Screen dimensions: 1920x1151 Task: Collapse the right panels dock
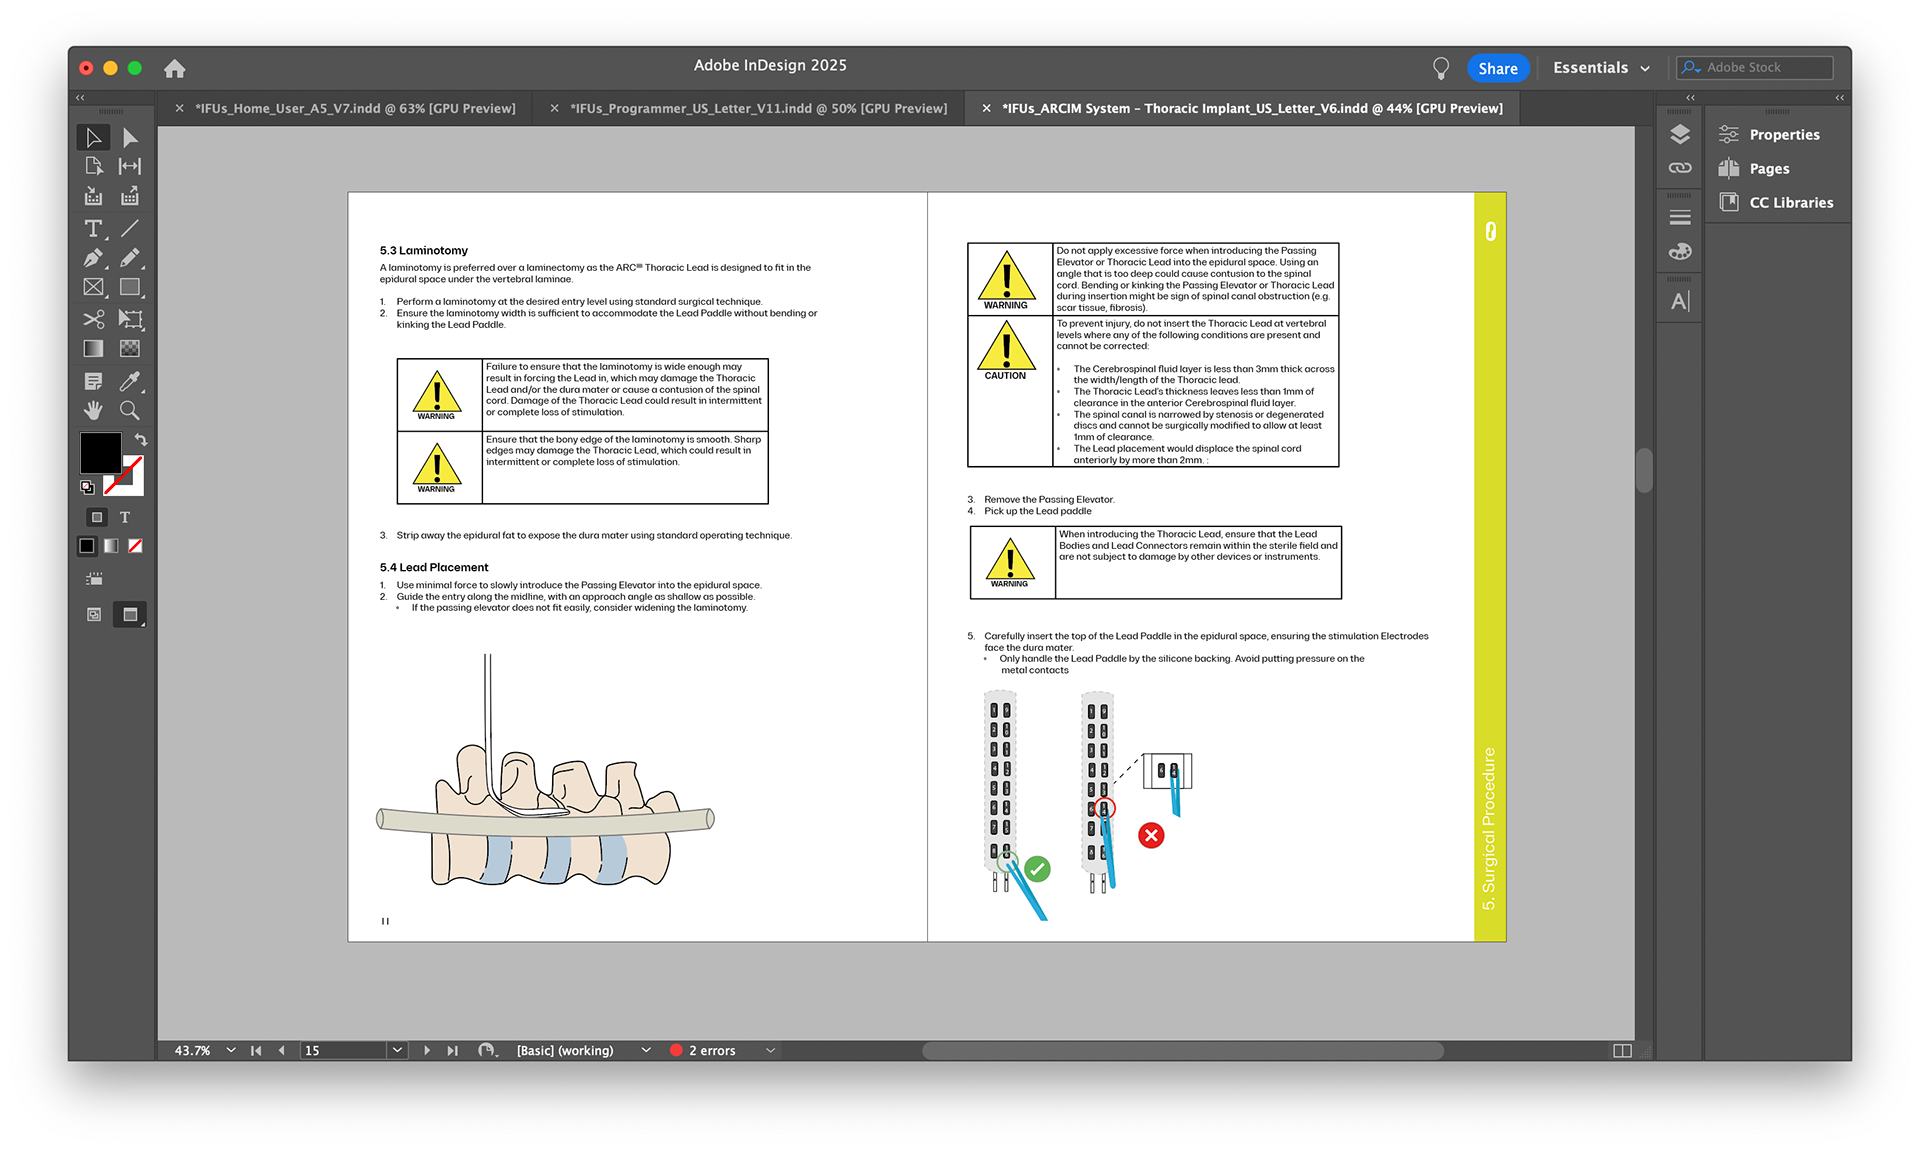point(1839,97)
